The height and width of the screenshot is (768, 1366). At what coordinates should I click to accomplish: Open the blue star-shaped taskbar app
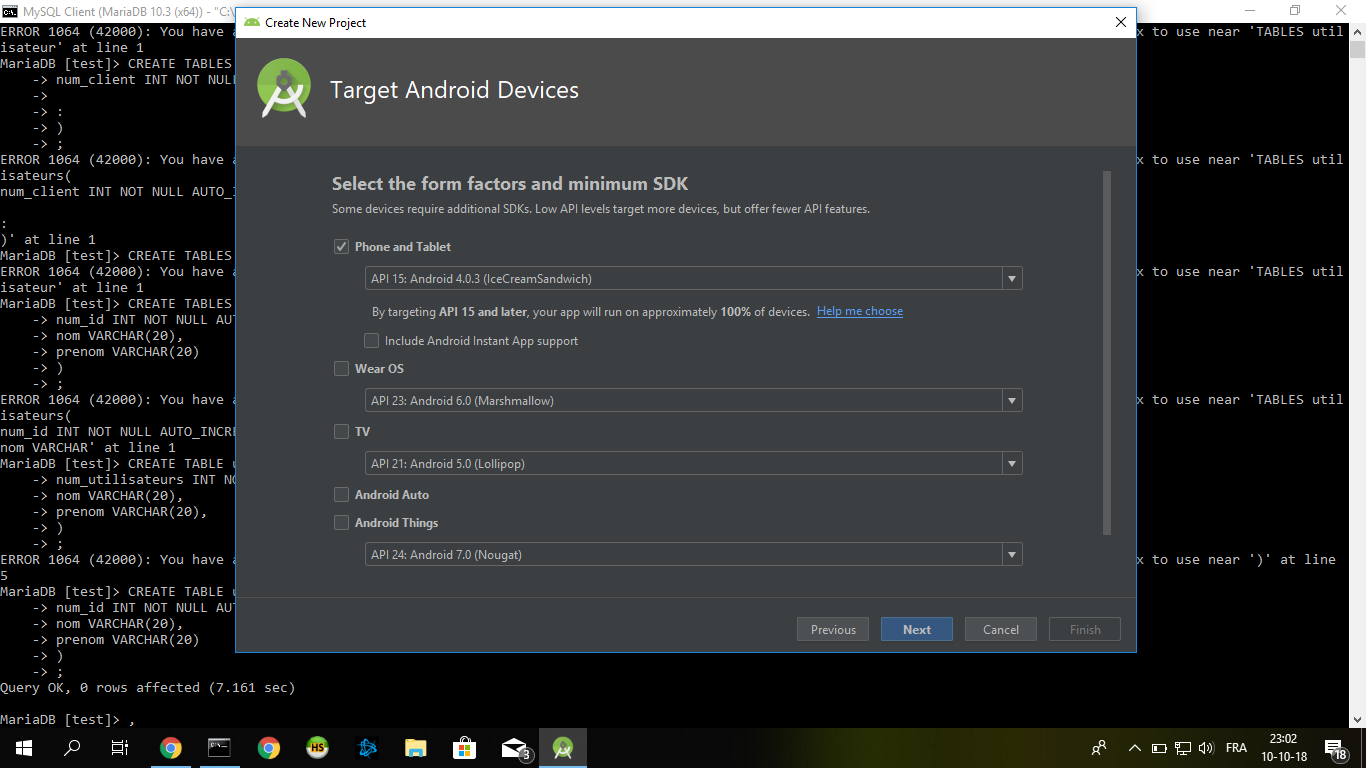click(x=366, y=748)
